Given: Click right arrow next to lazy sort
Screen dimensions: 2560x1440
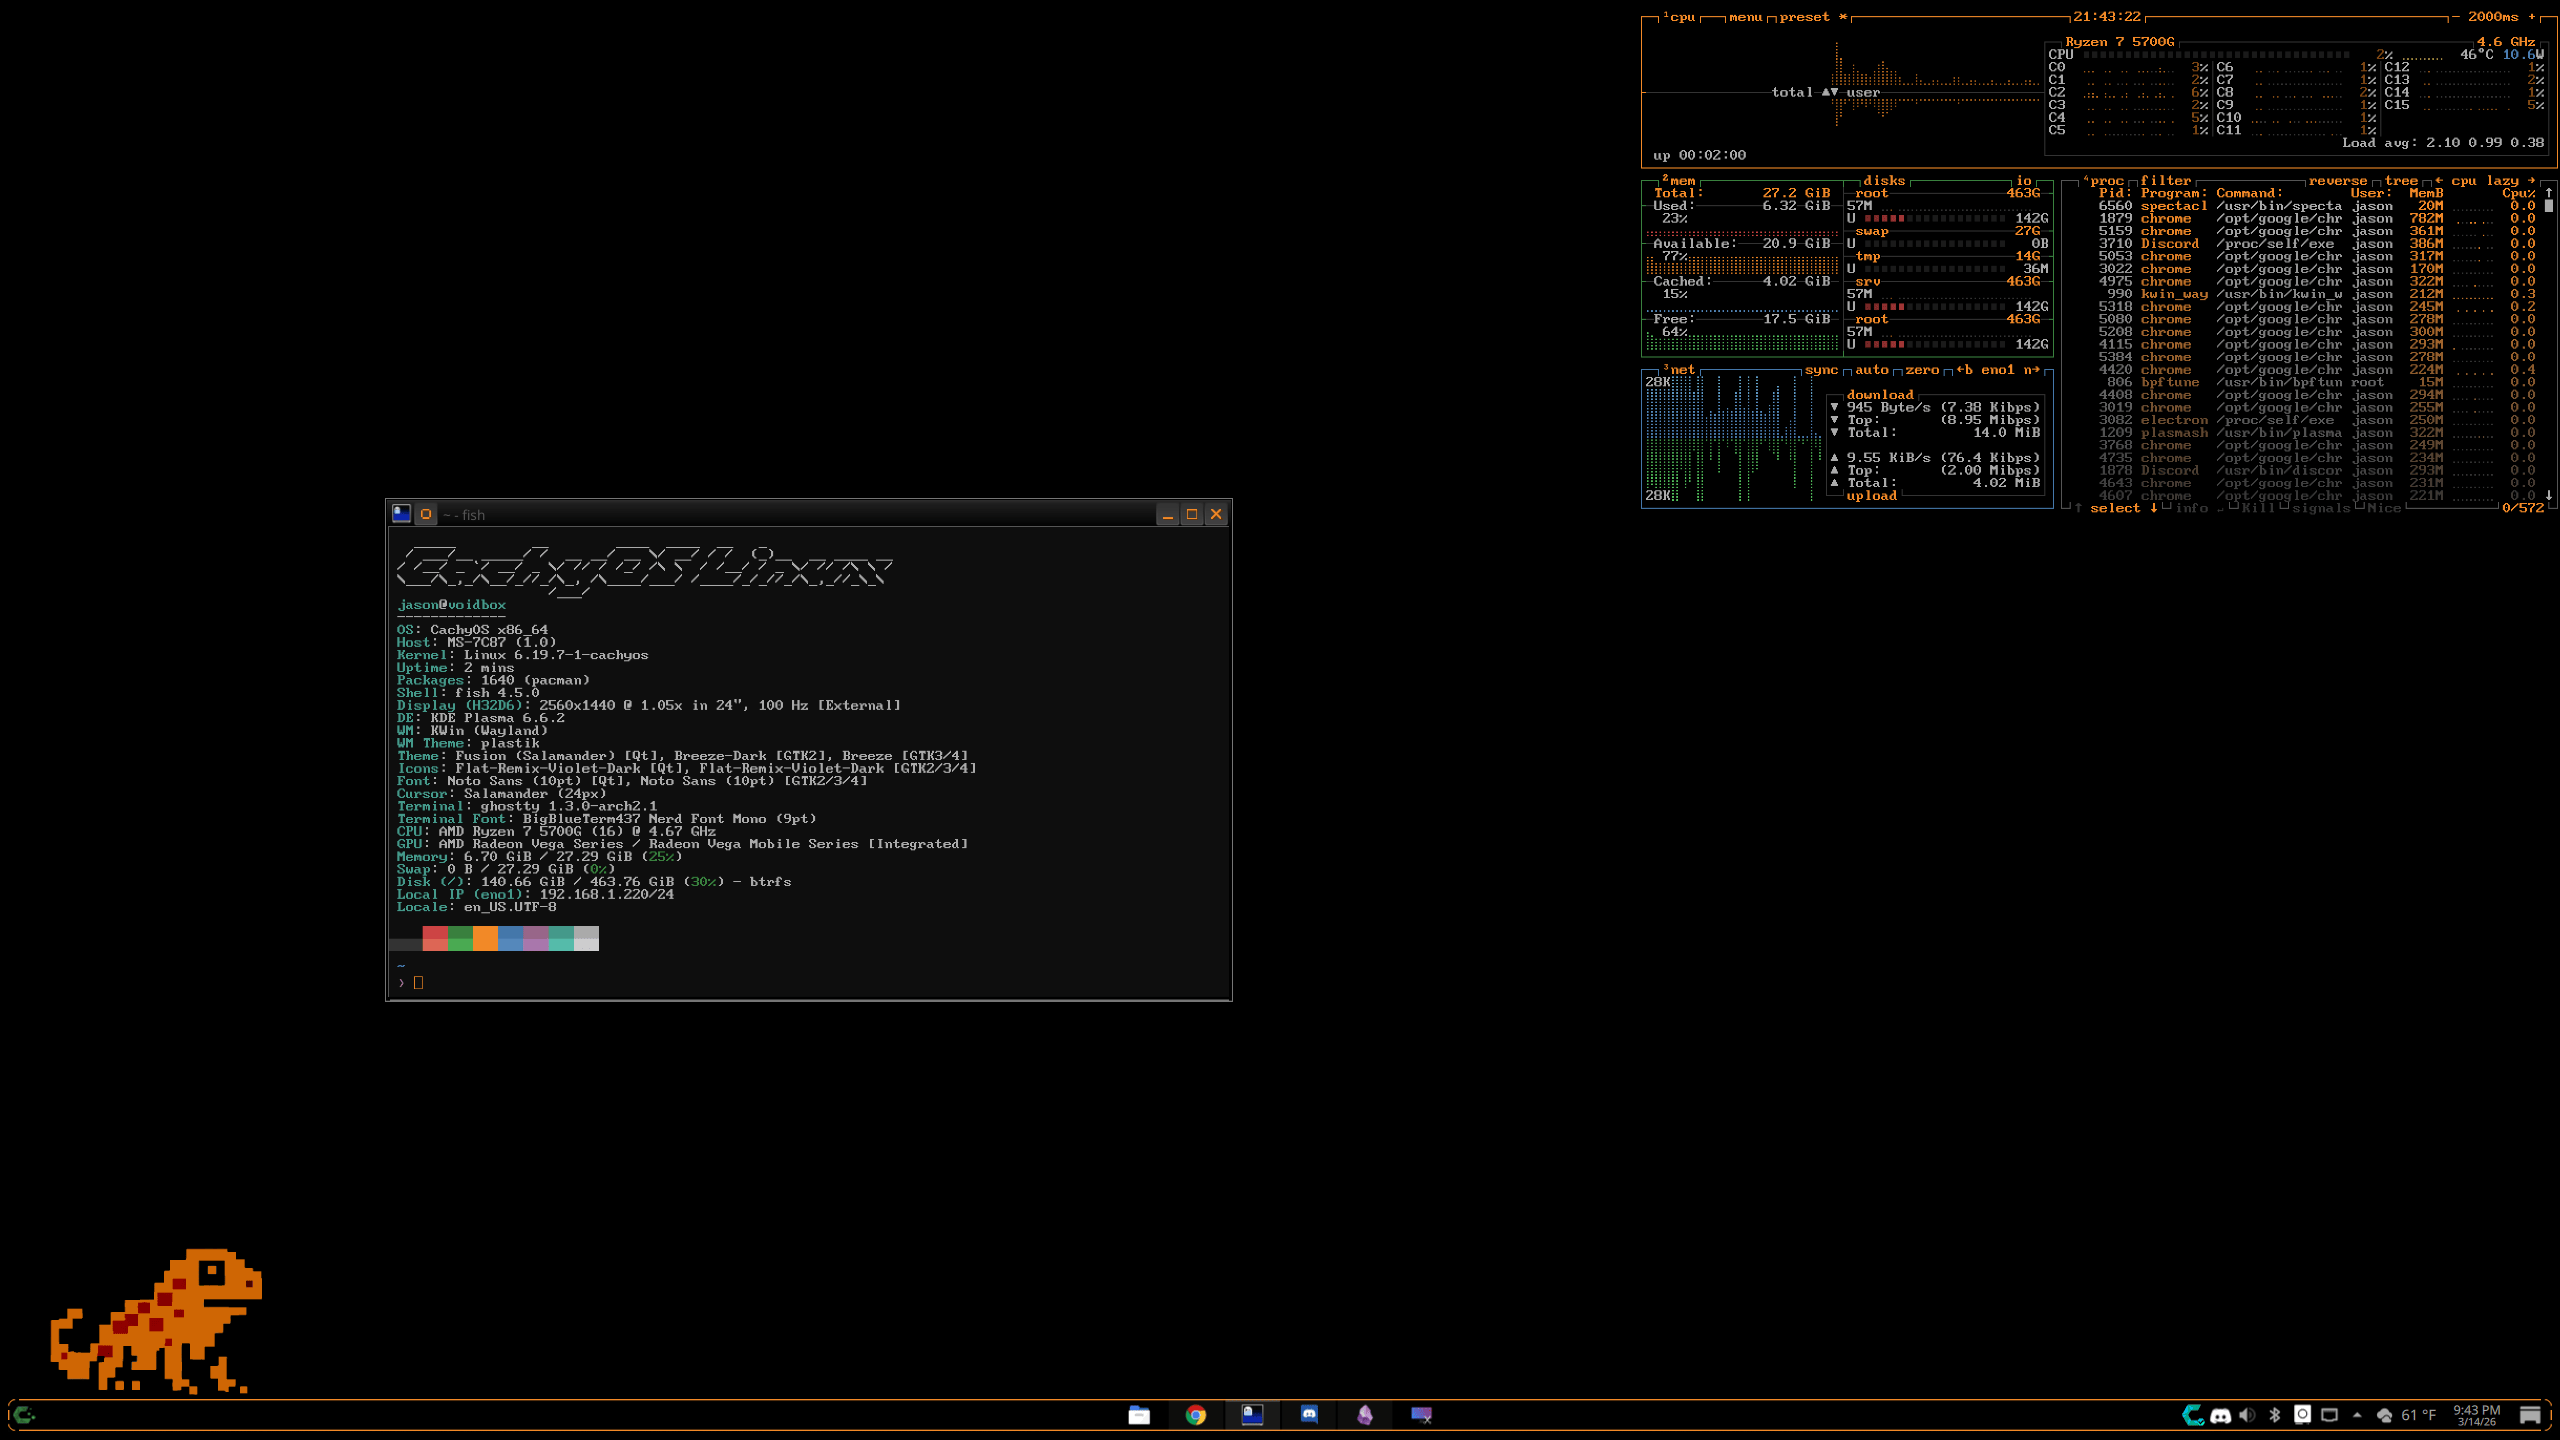Looking at the screenshot, I should 2531,181.
